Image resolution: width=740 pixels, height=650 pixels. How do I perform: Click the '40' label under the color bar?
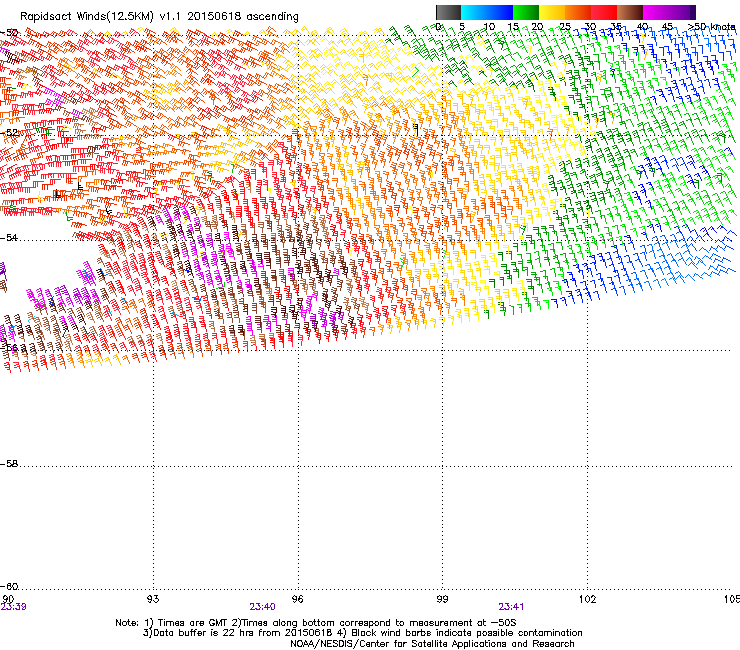pyautogui.click(x=642, y=27)
